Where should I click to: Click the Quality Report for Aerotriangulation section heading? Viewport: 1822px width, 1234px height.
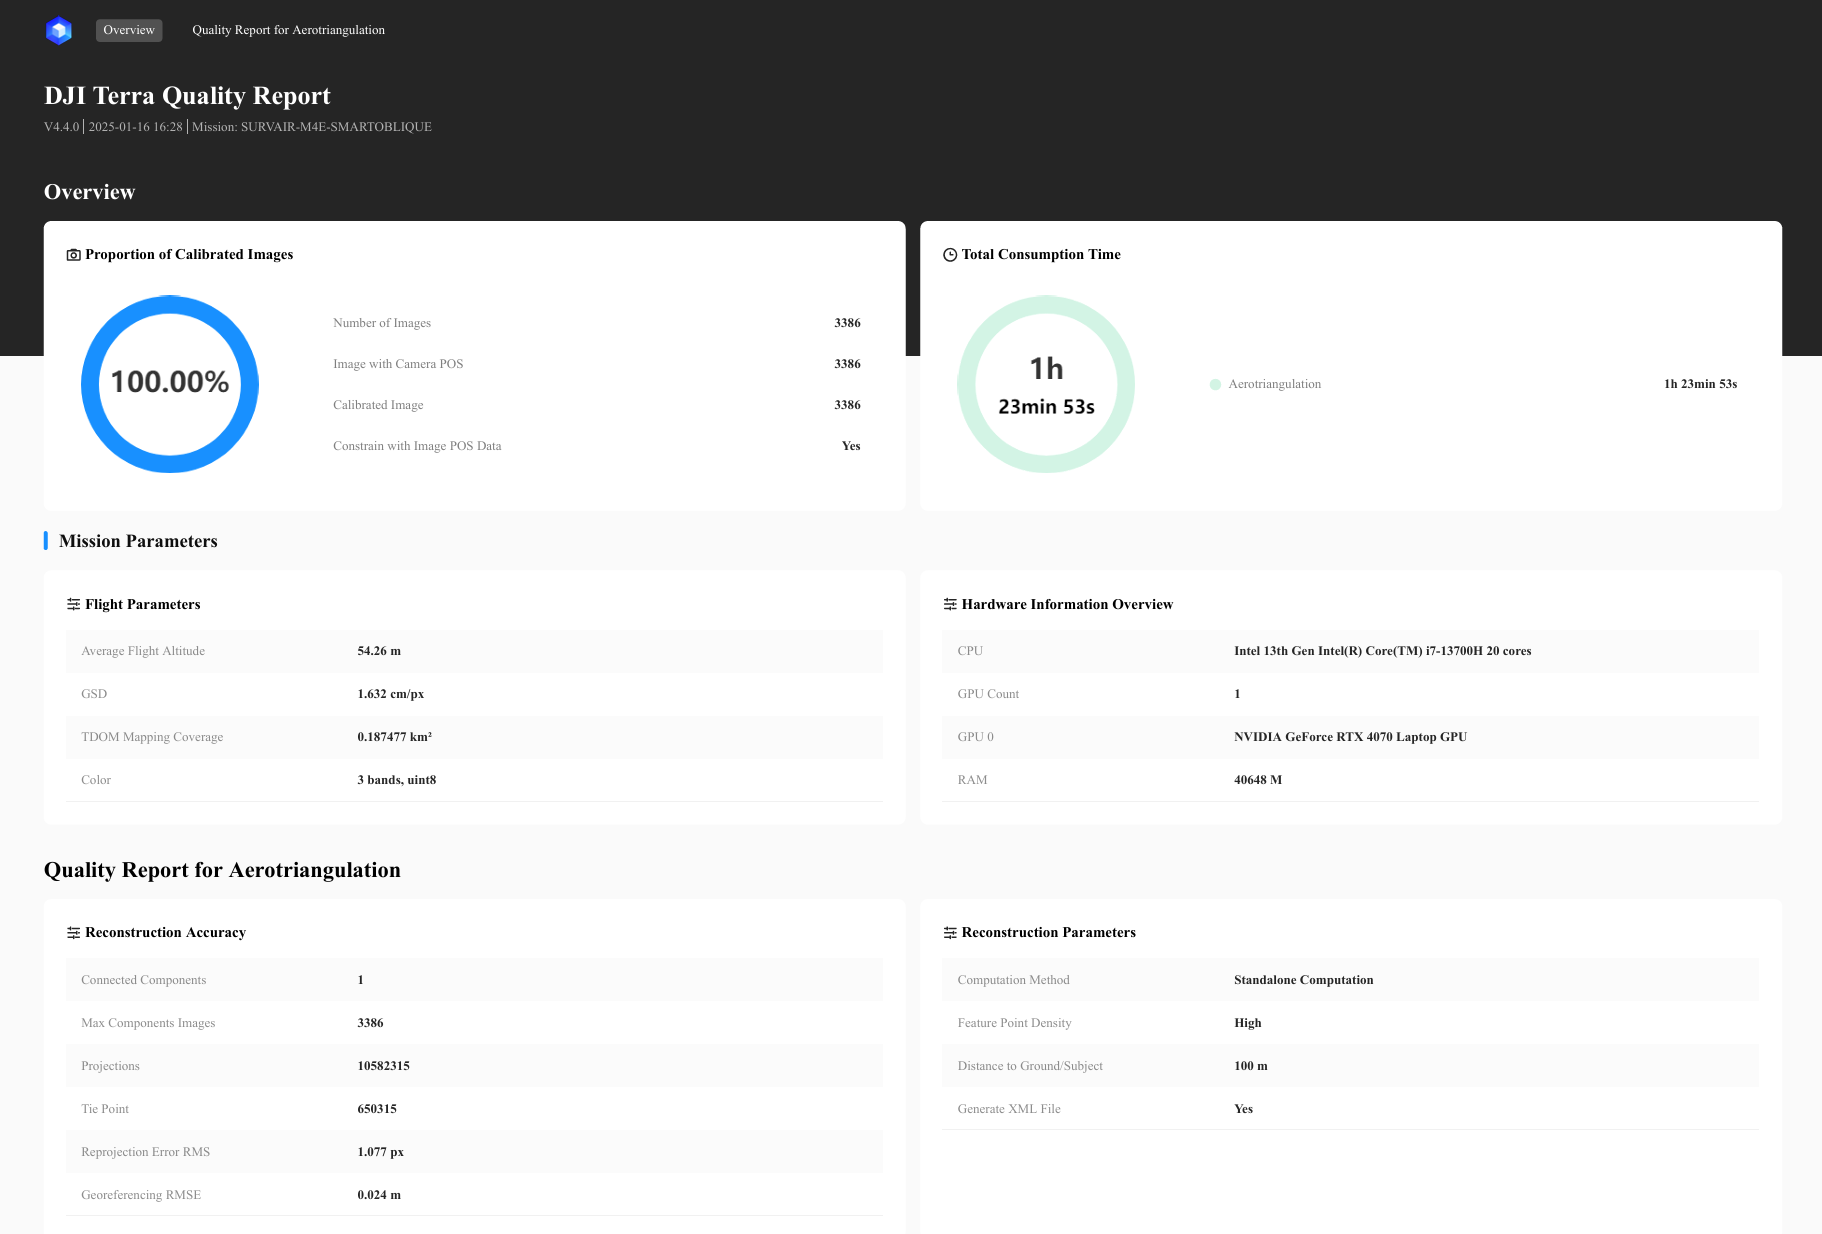pos(222,870)
